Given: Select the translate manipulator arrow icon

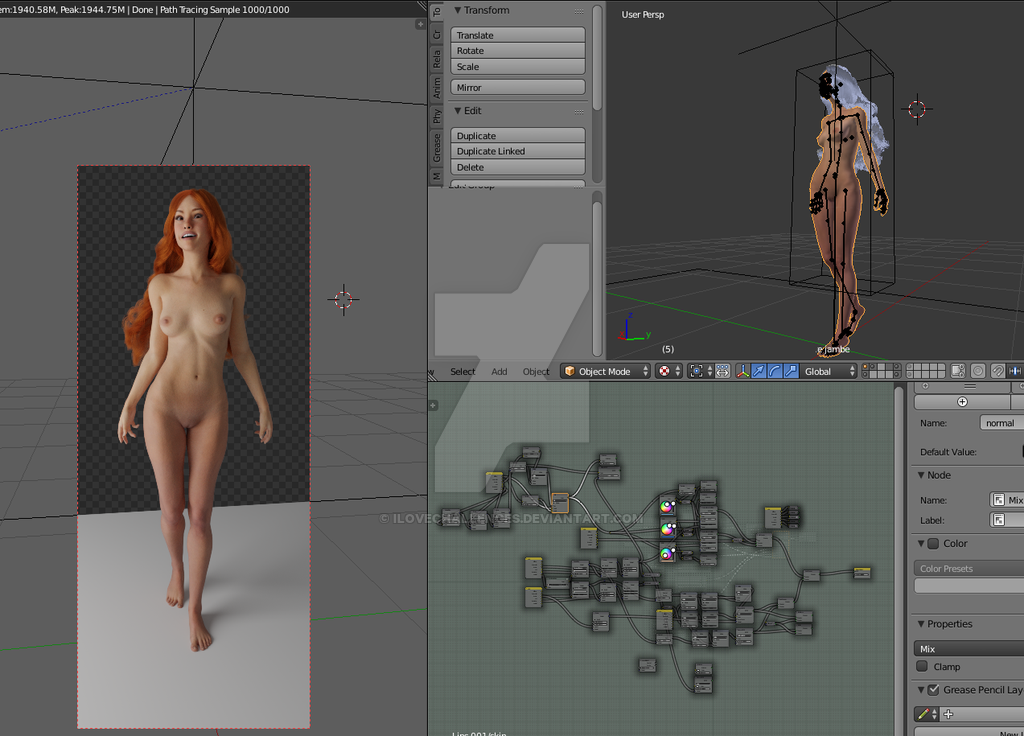Looking at the screenshot, I should pyautogui.click(x=758, y=371).
